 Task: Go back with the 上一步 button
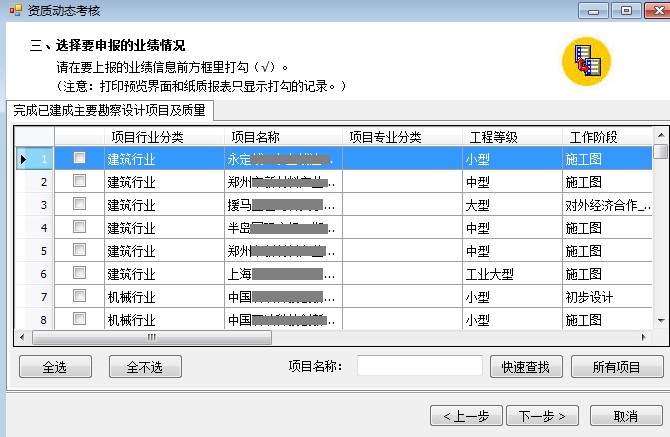(x=466, y=415)
